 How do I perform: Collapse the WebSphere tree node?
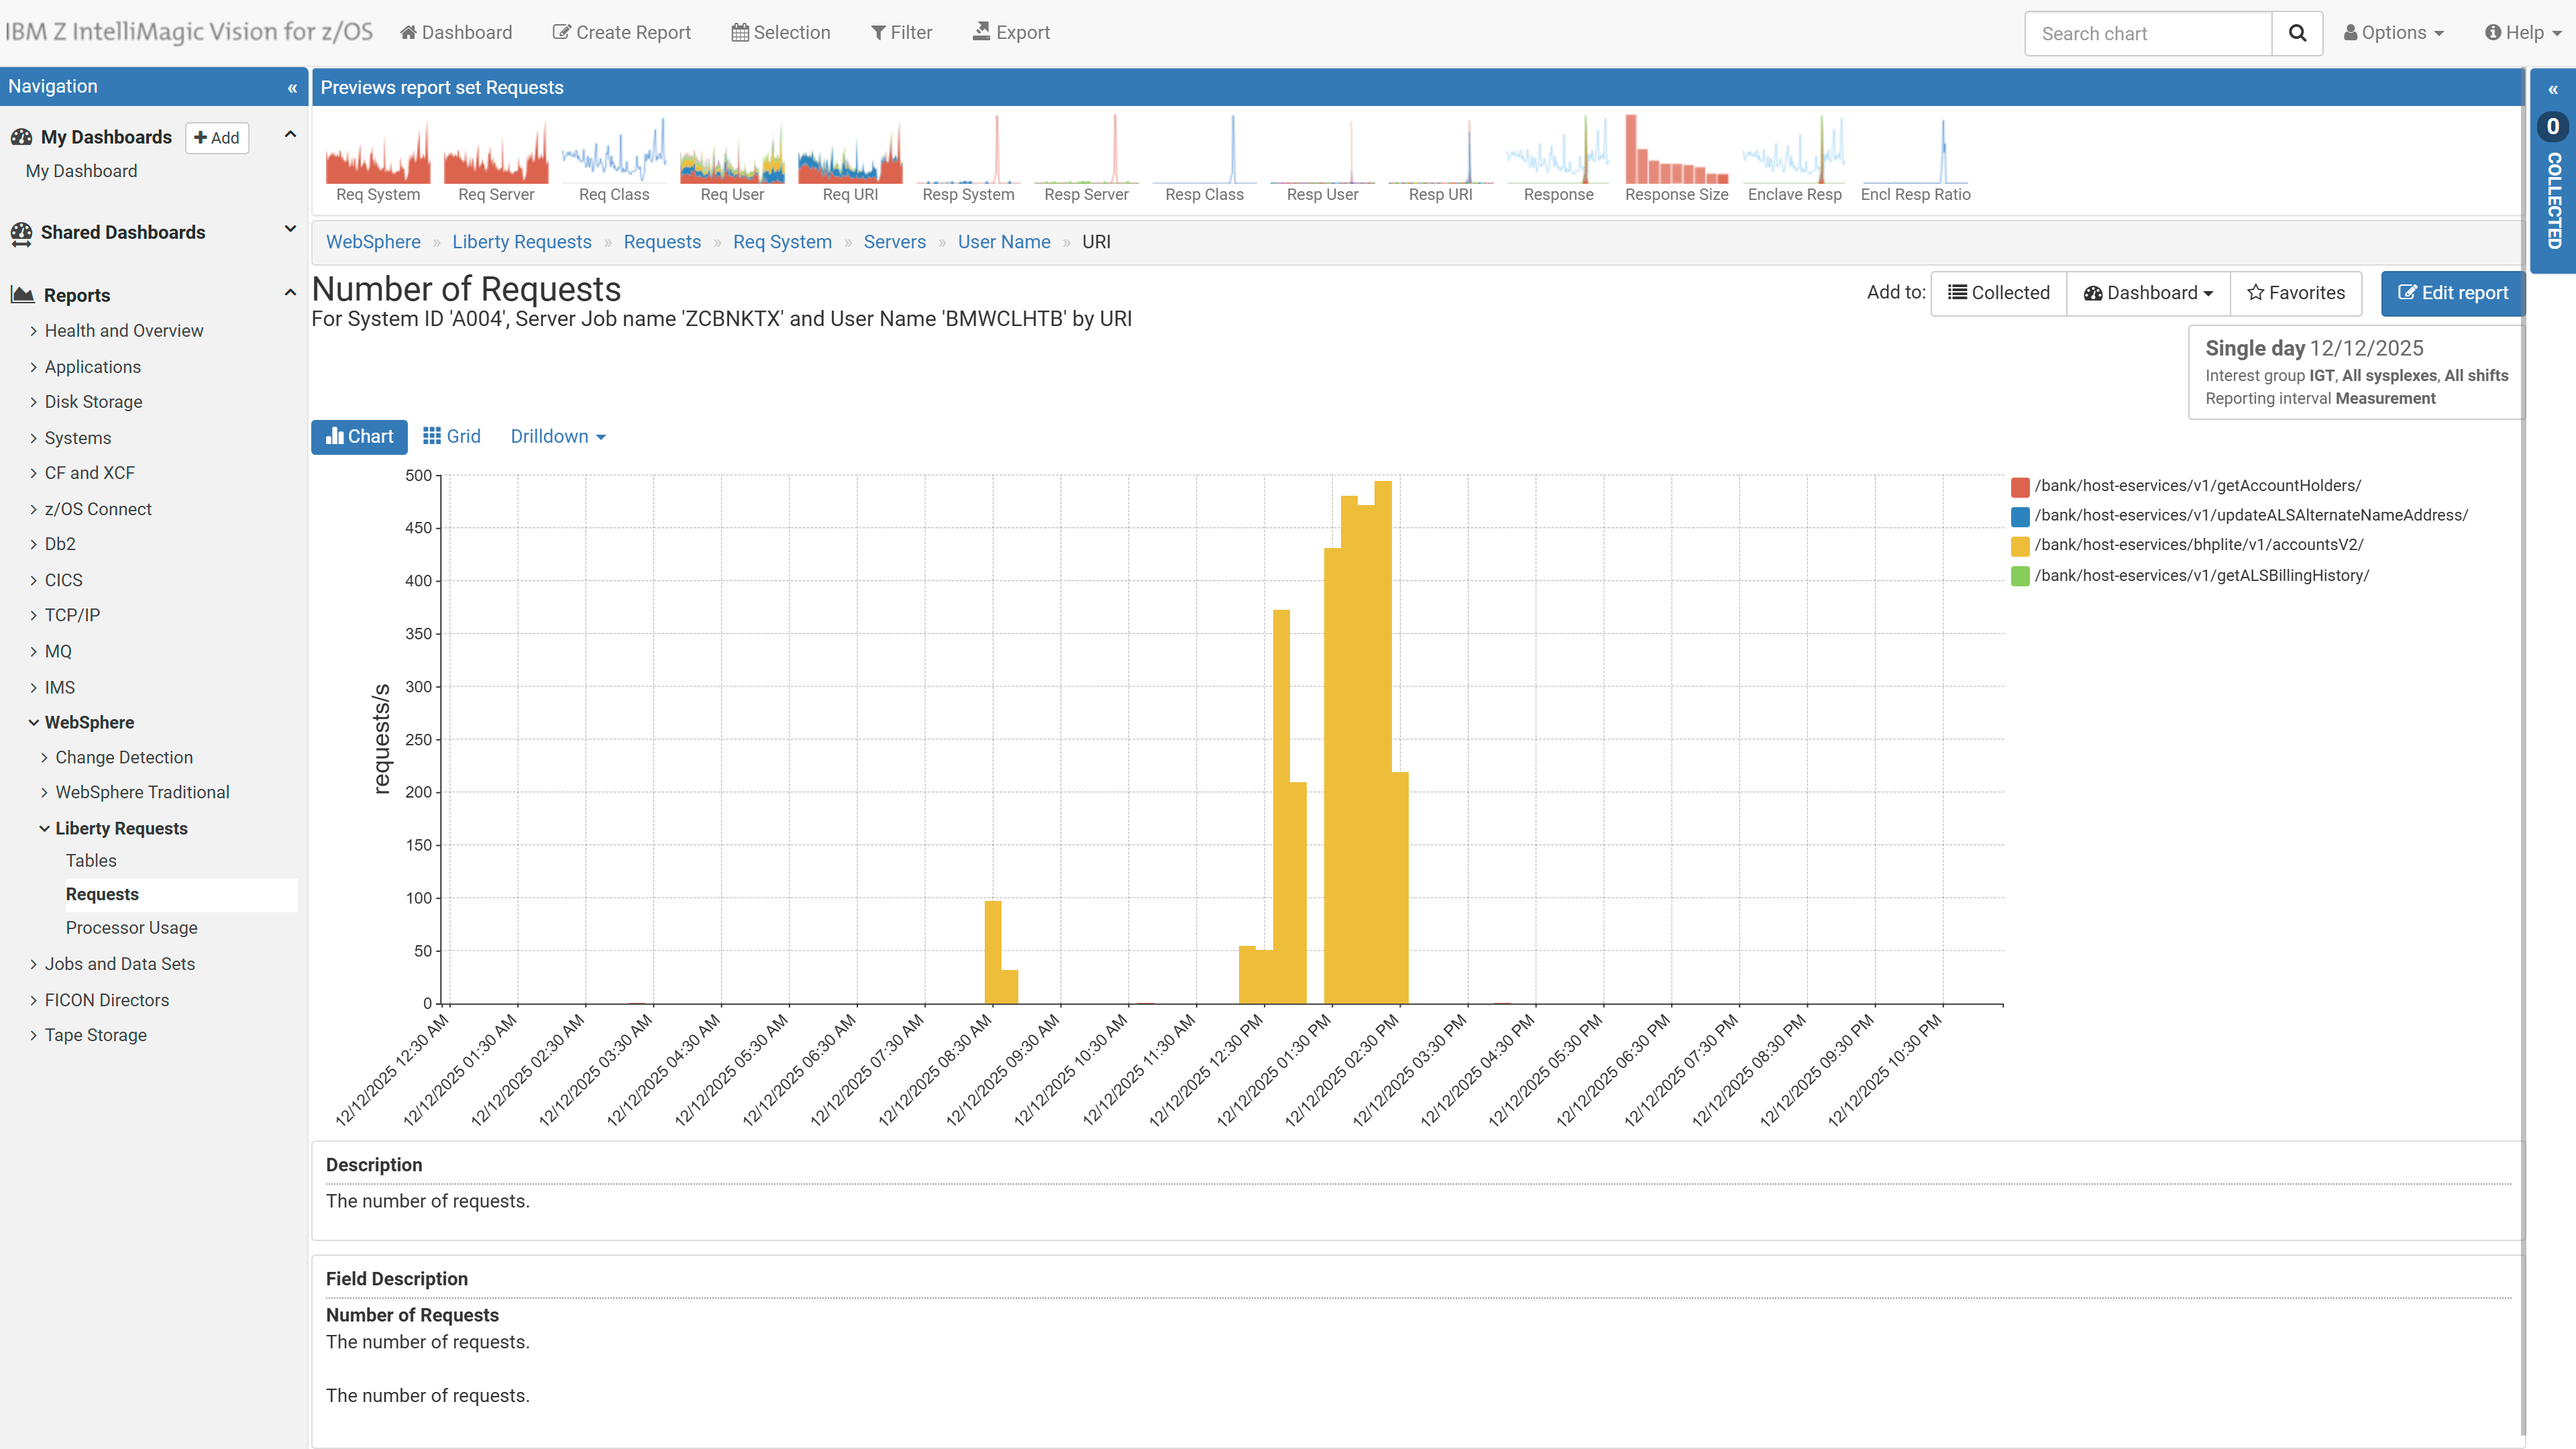(88, 722)
